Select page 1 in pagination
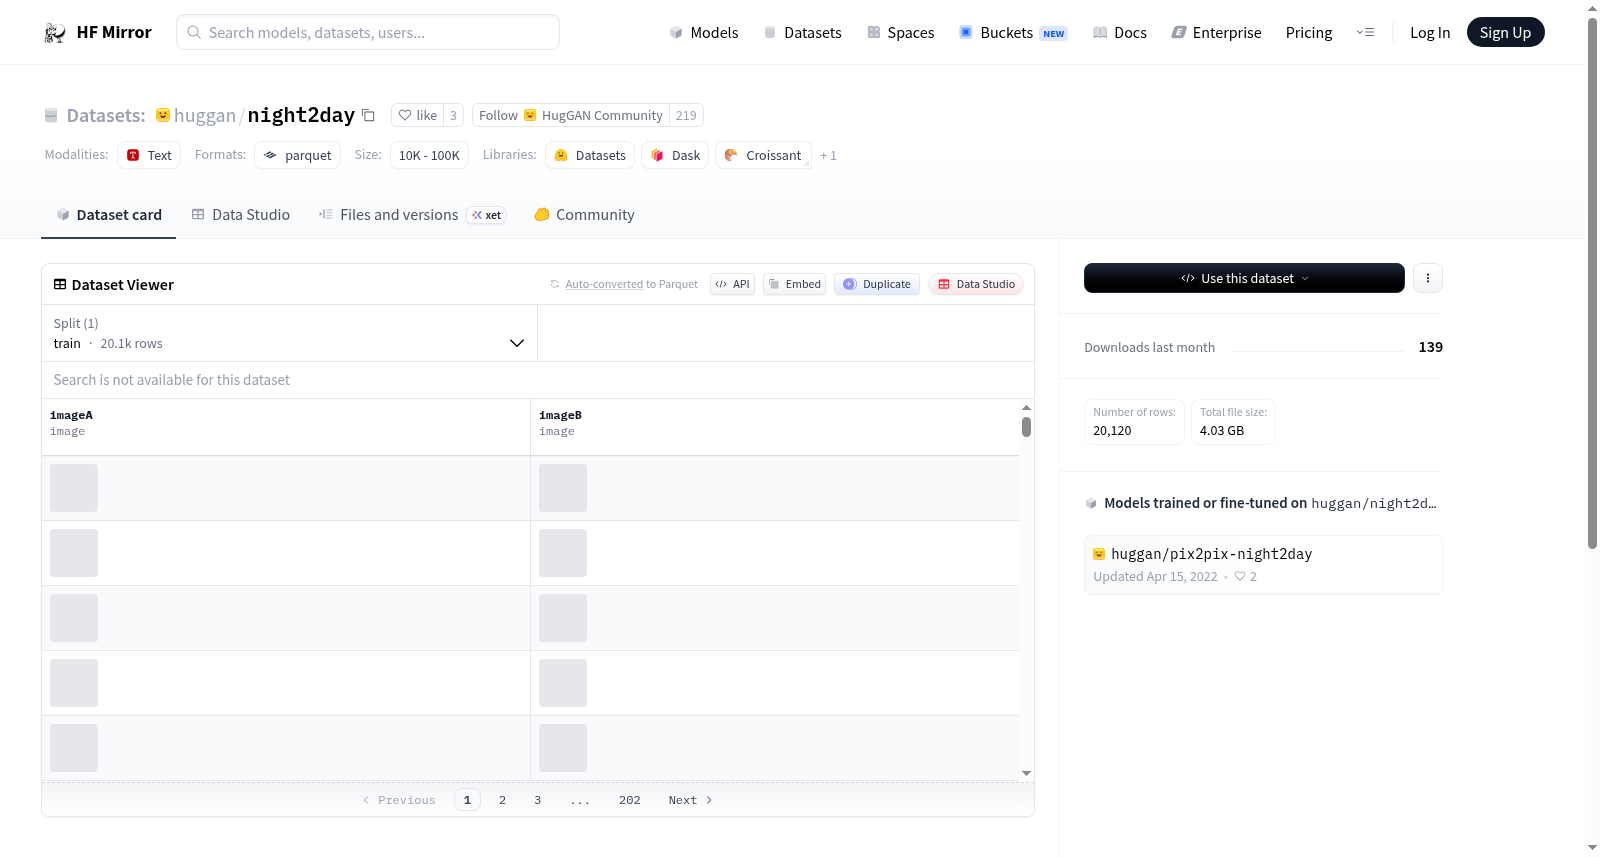 (x=467, y=800)
